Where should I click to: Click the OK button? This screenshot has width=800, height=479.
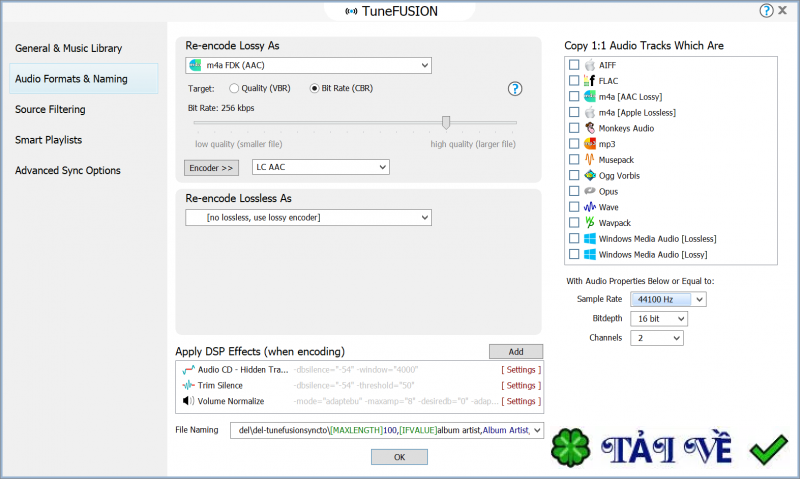[x=399, y=457]
